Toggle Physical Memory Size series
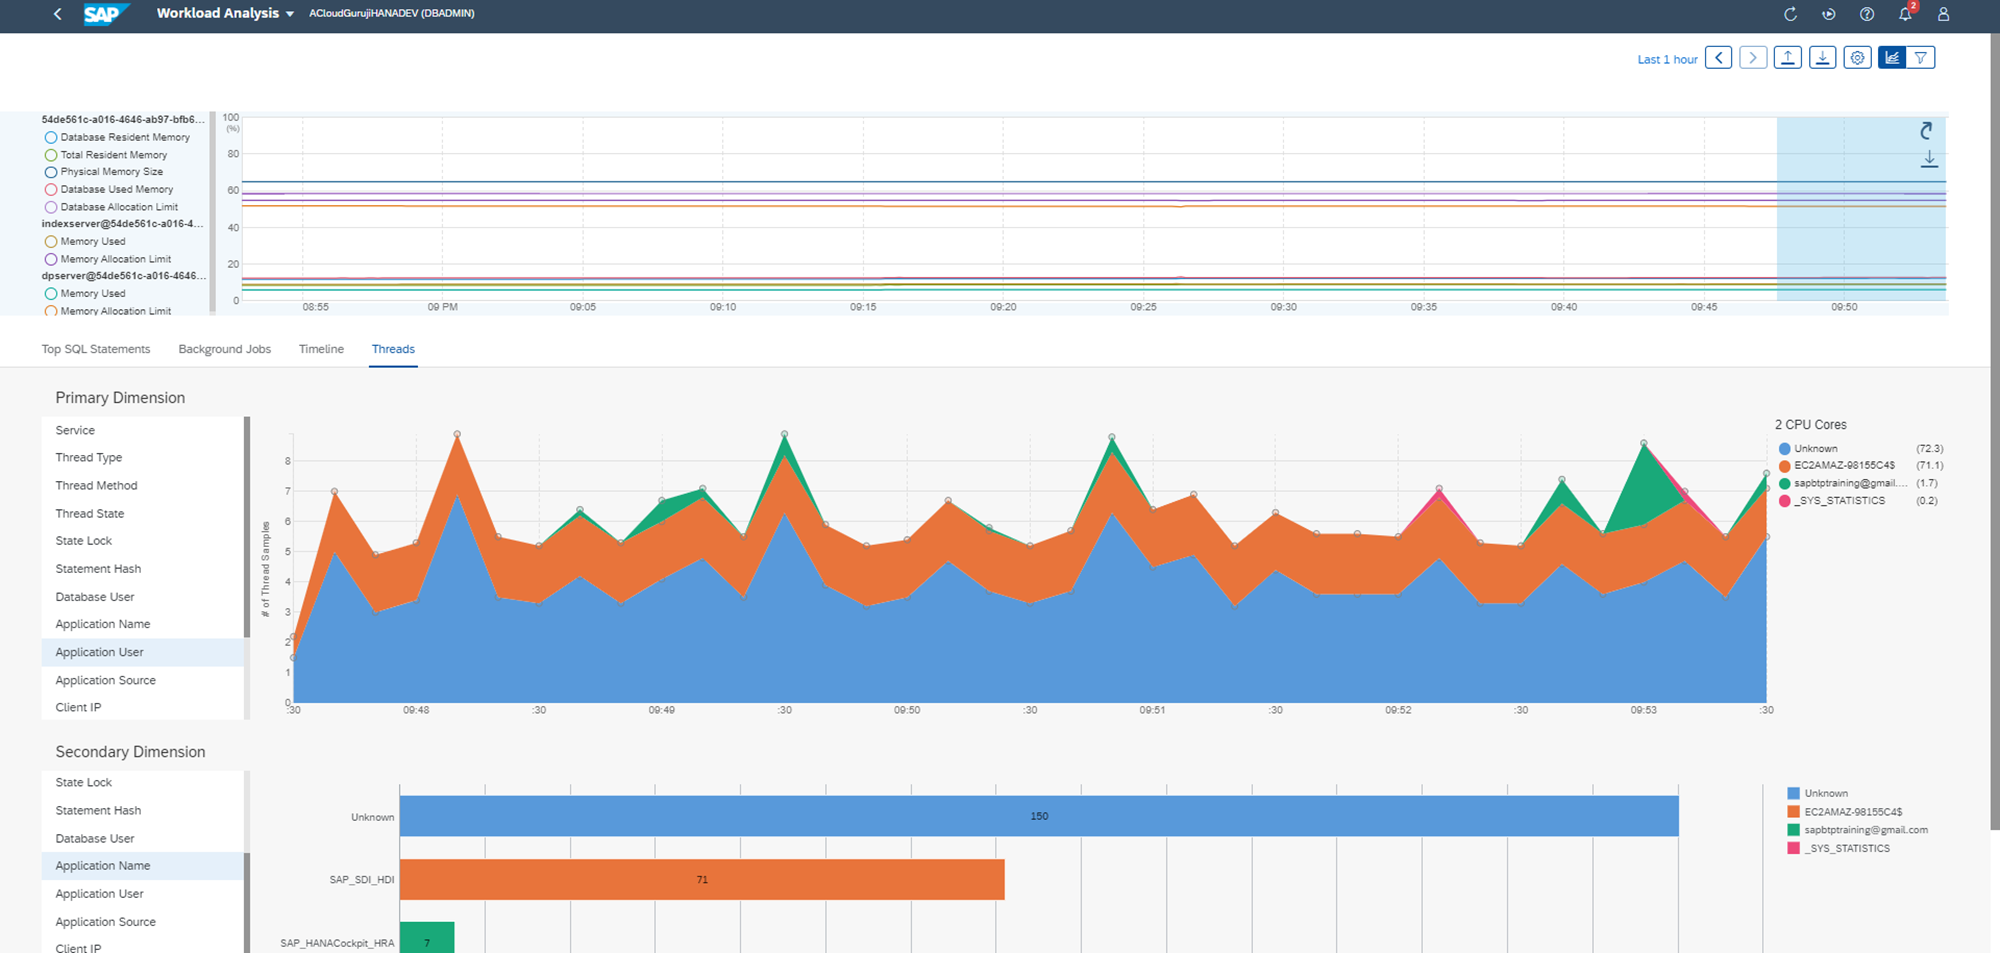 pyautogui.click(x=51, y=172)
